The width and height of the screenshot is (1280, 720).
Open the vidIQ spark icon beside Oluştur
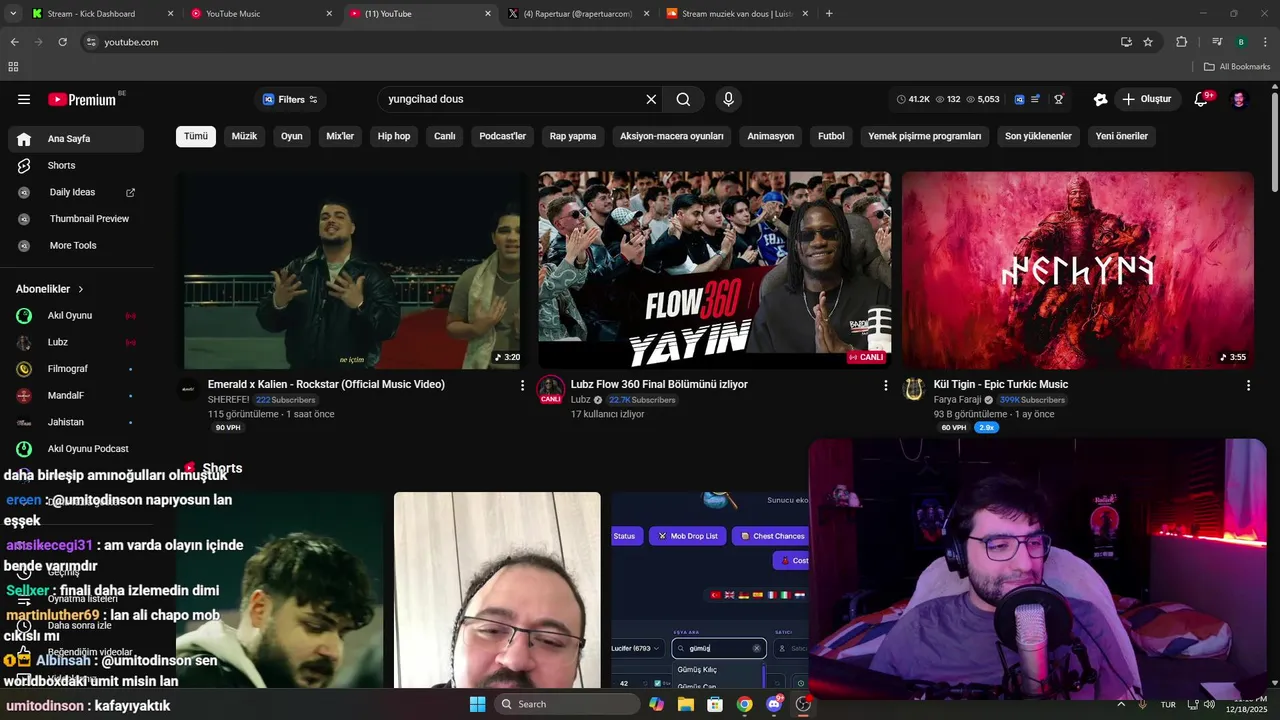pos(1100,99)
